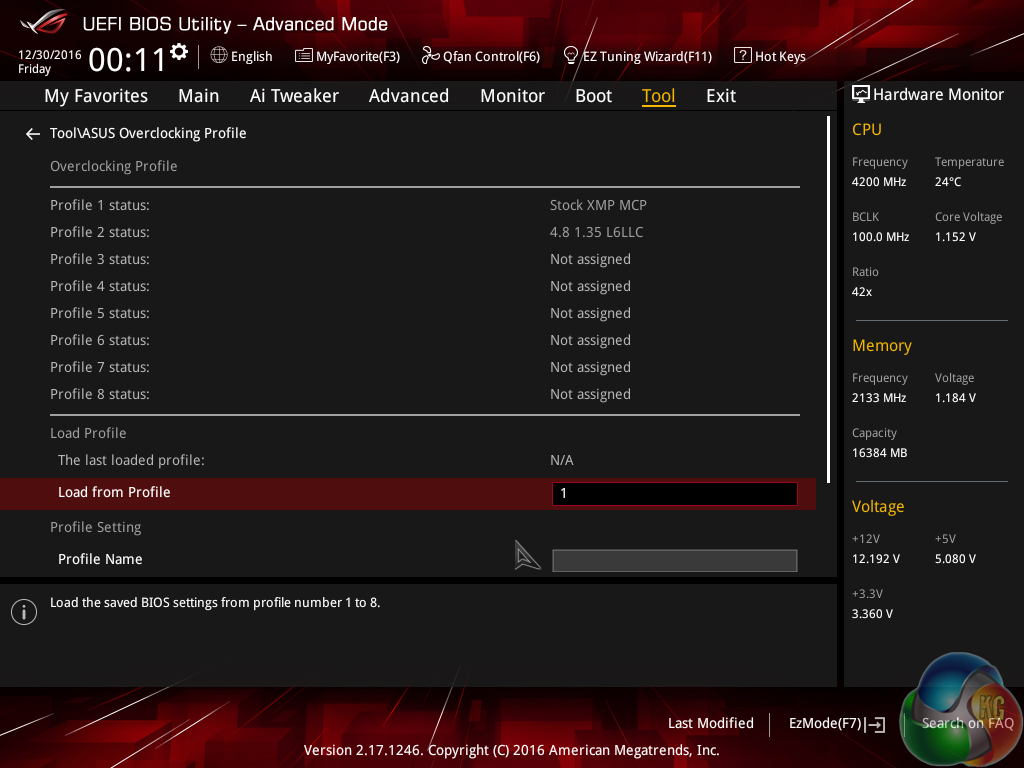Click the back arrow beside Tool\ASUS Overclocking Profile
The height and width of the screenshot is (768, 1024).
33,134
